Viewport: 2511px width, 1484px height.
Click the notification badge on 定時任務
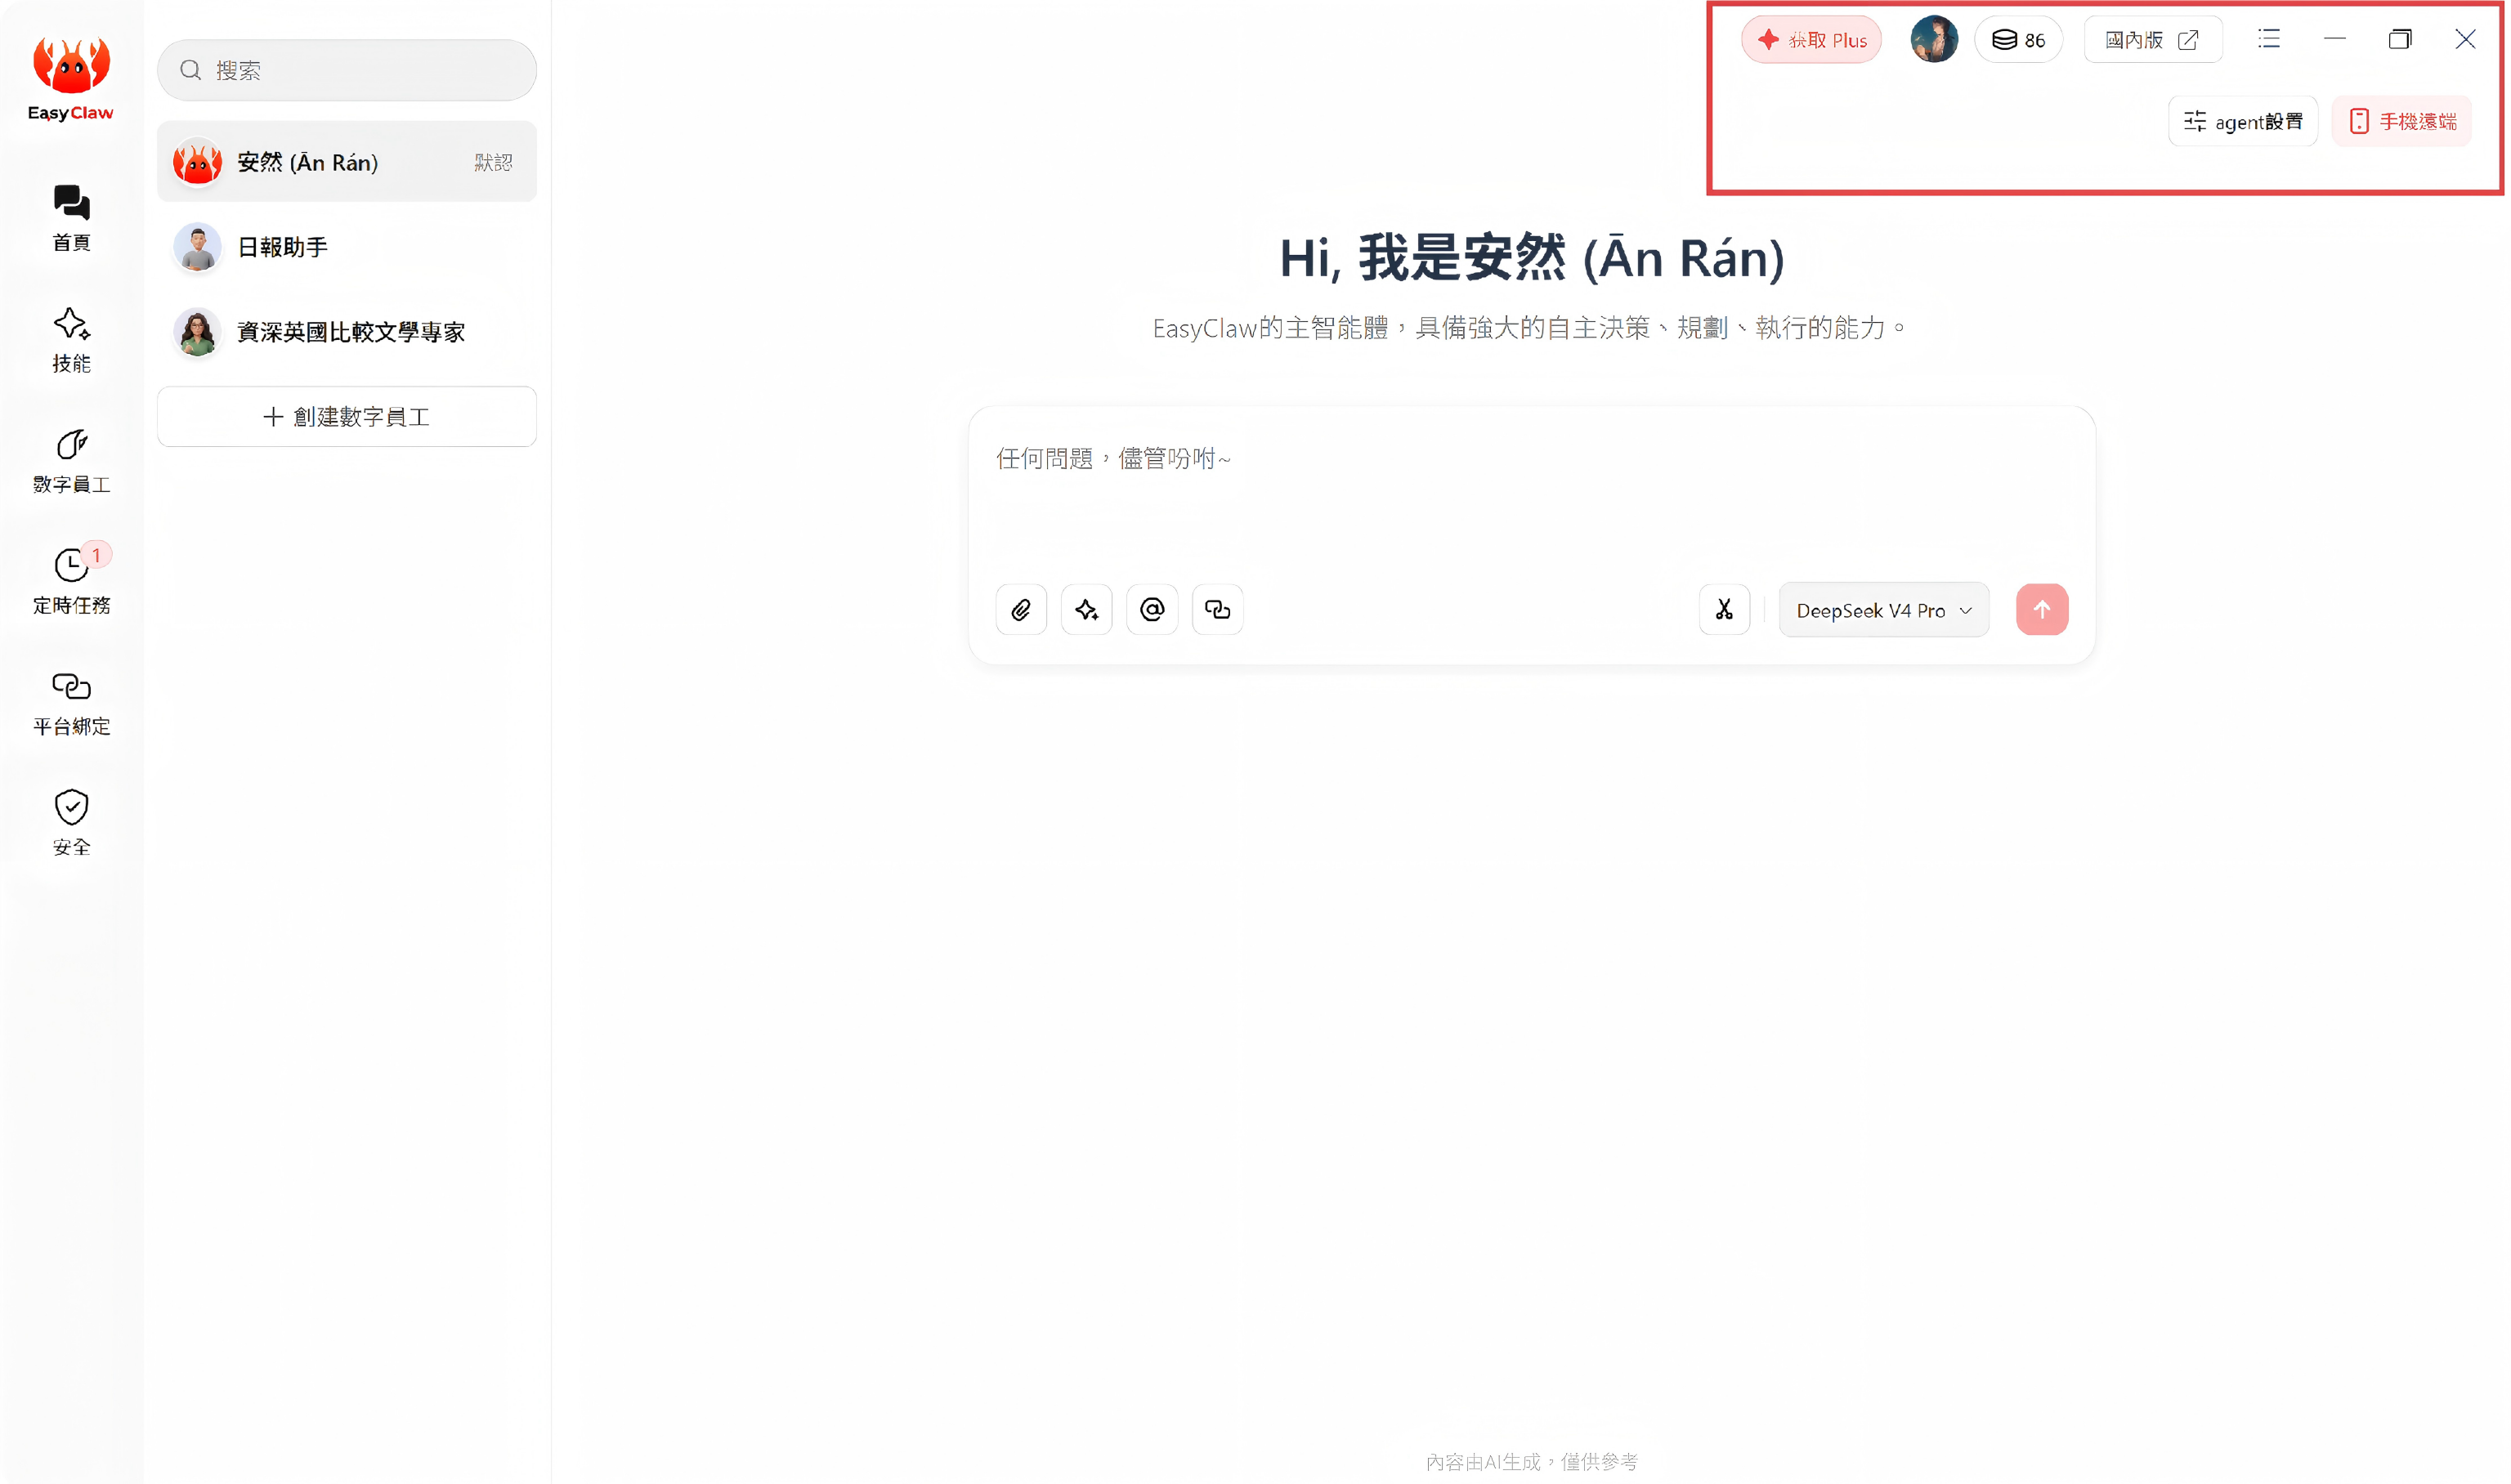pyautogui.click(x=96, y=555)
